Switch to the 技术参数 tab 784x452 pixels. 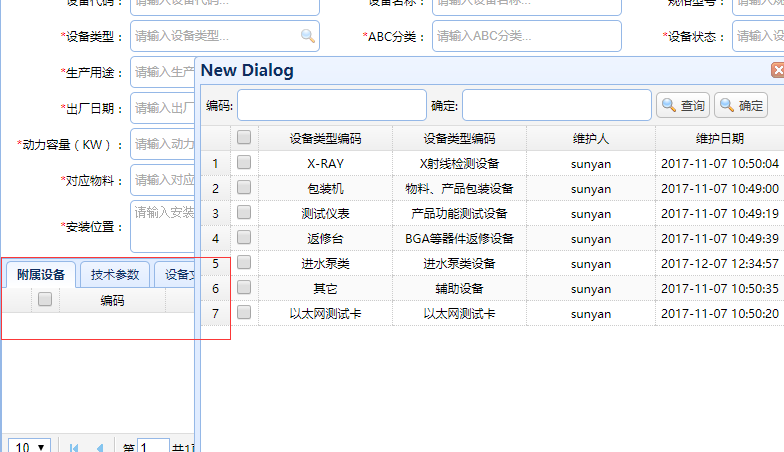click(x=115, y=274)
